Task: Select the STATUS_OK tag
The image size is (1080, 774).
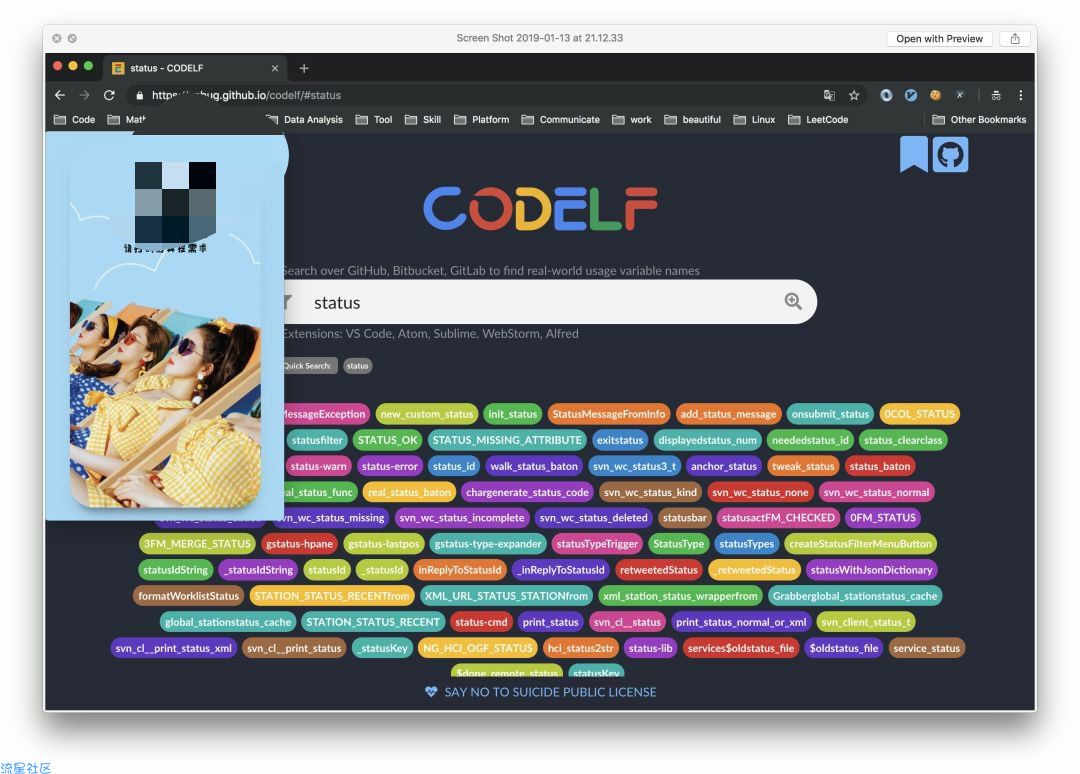Action: (x=388, y=440)
